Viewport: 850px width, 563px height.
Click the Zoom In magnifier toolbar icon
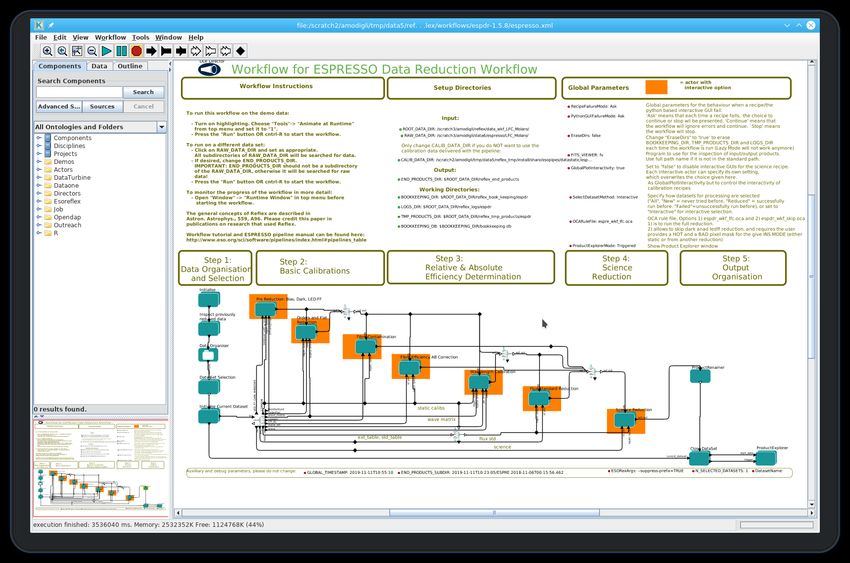48,51
